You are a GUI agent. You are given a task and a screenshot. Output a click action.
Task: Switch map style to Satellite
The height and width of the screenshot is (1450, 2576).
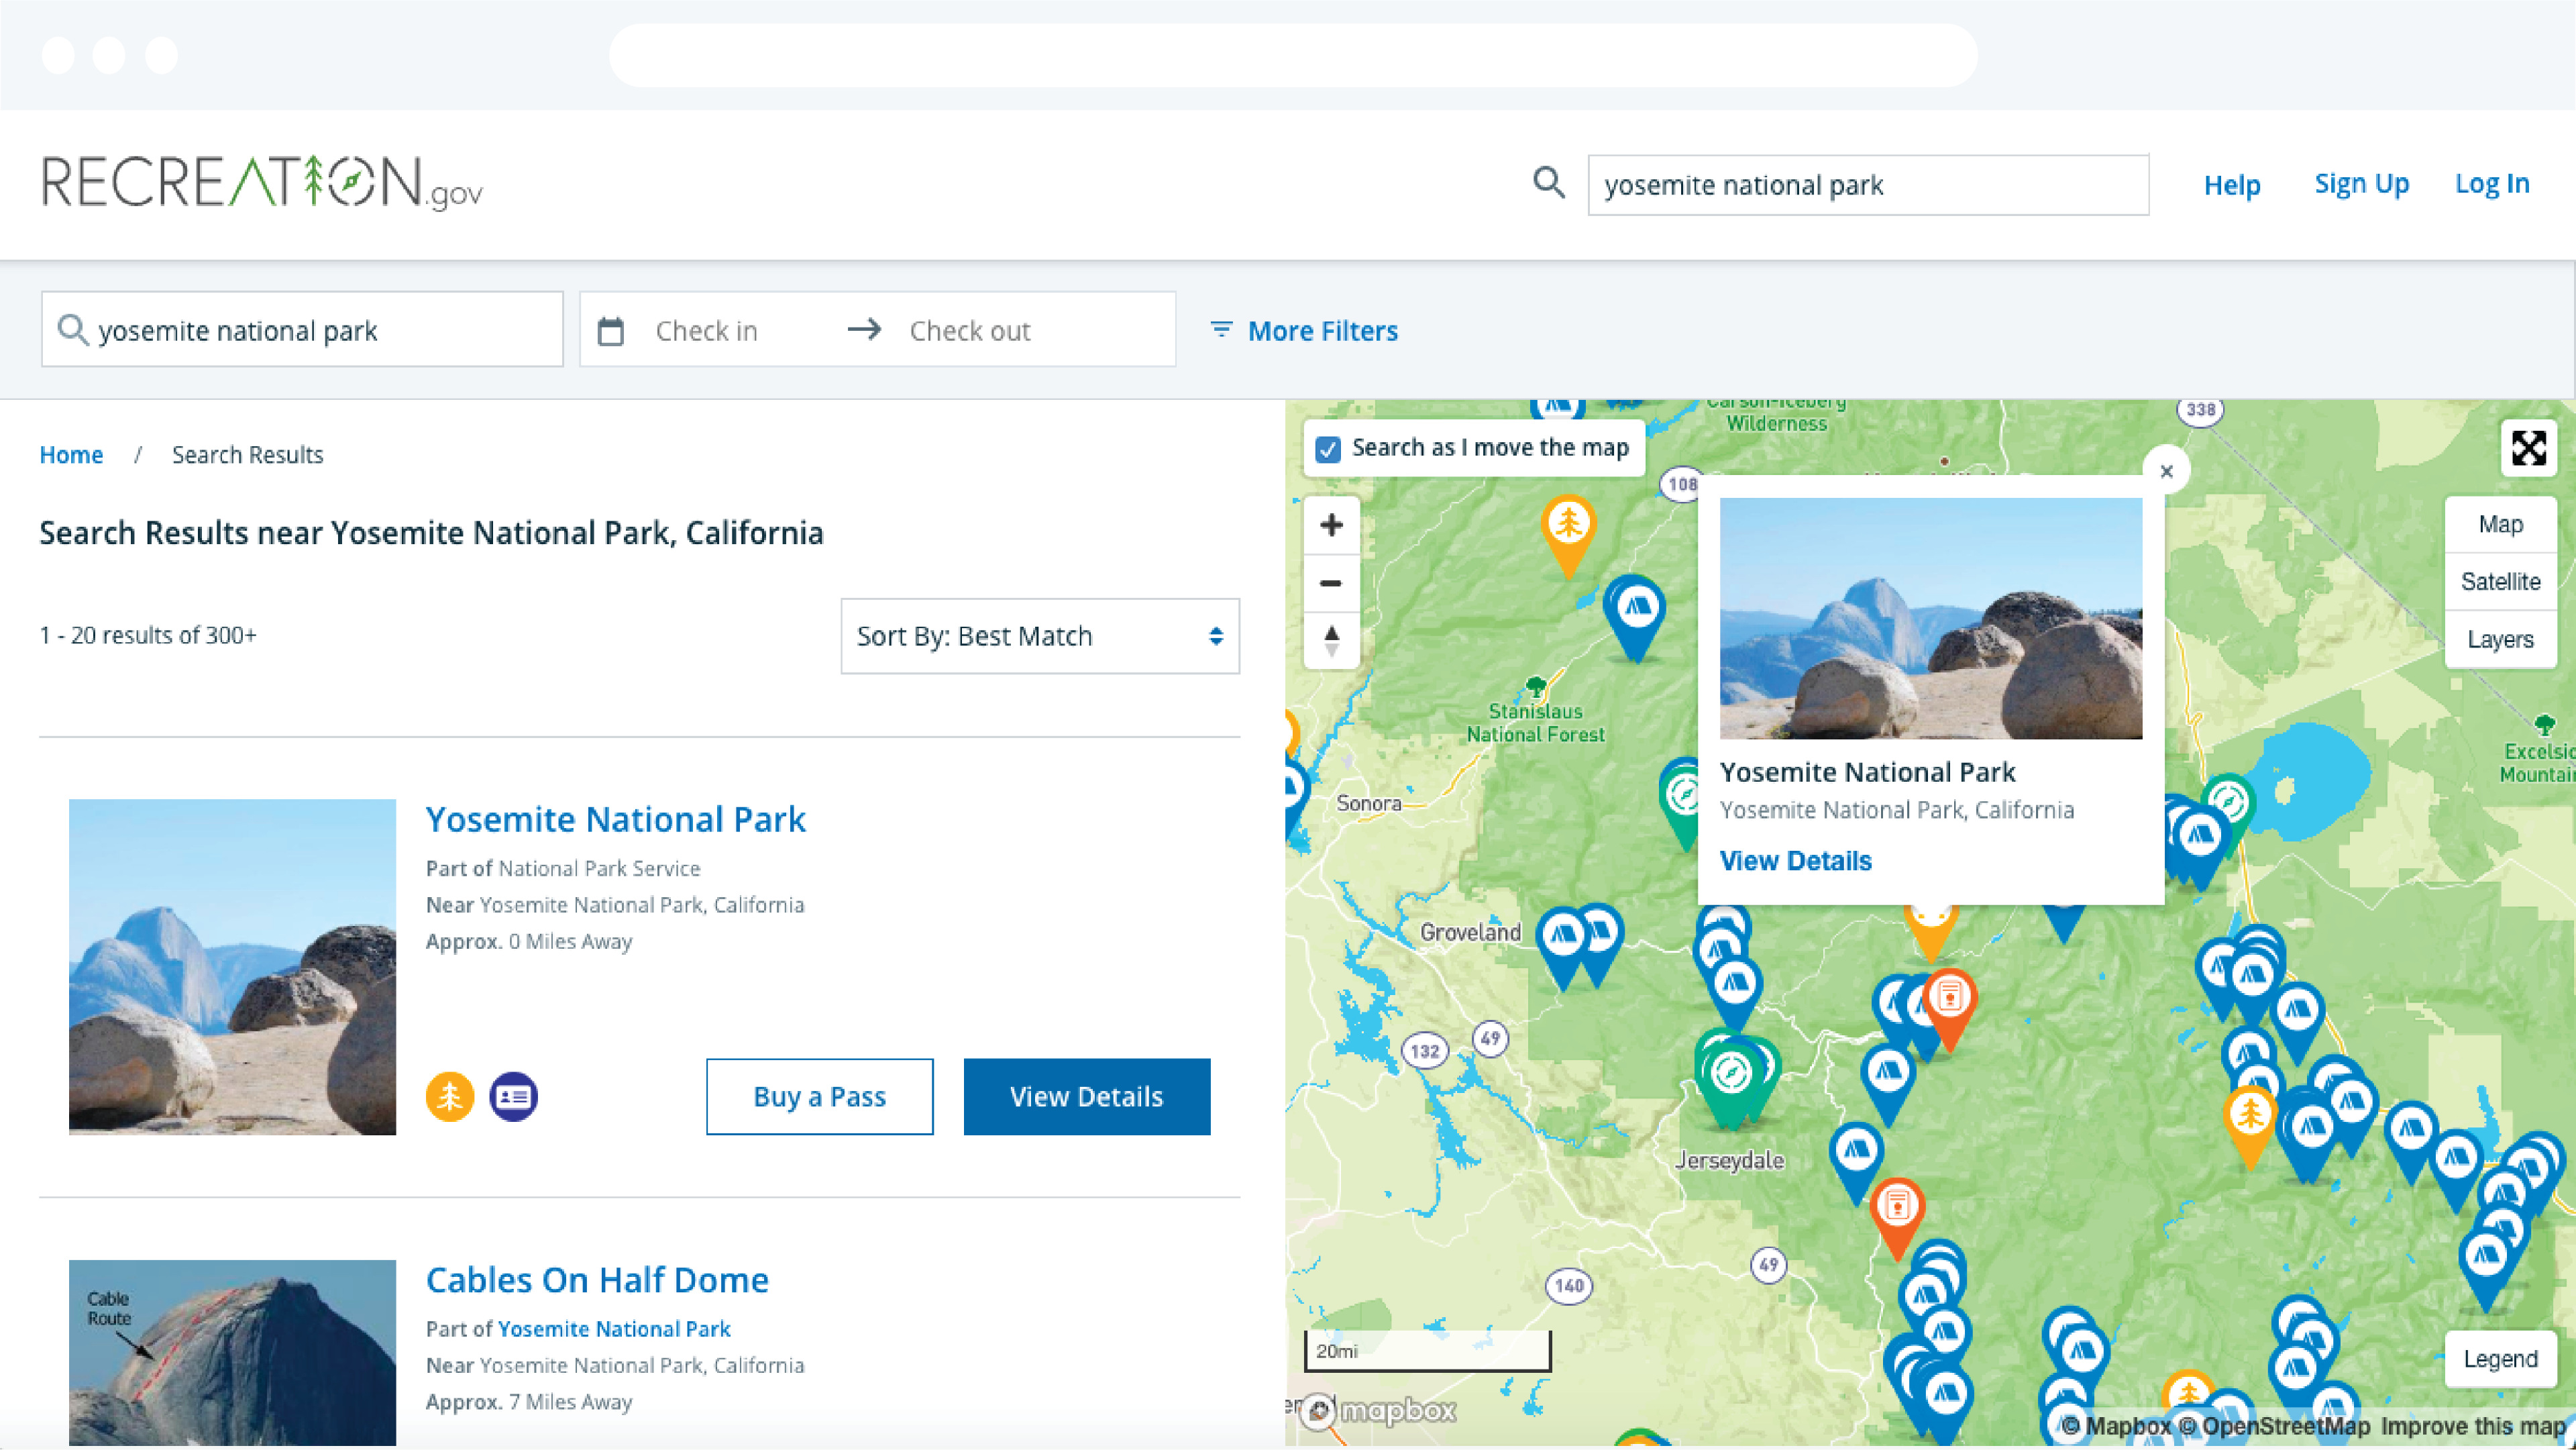(2500, 581)
